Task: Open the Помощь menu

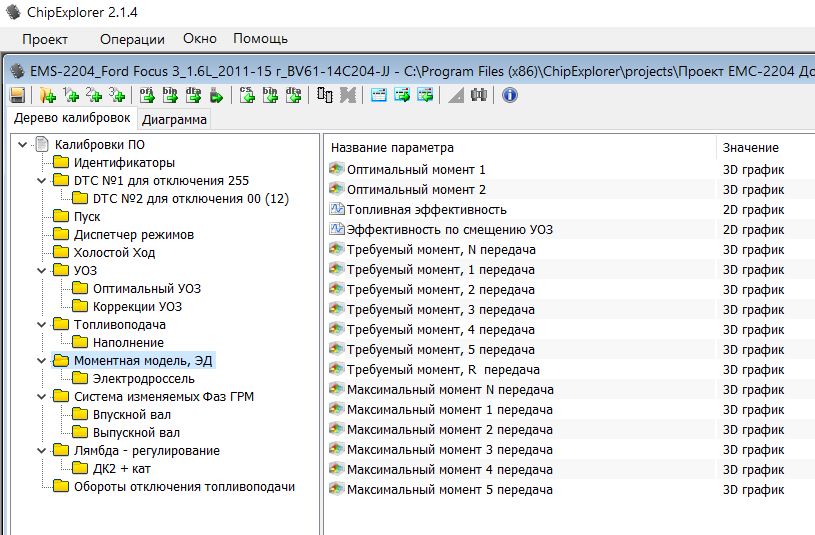Action: (x=260, y=39)
